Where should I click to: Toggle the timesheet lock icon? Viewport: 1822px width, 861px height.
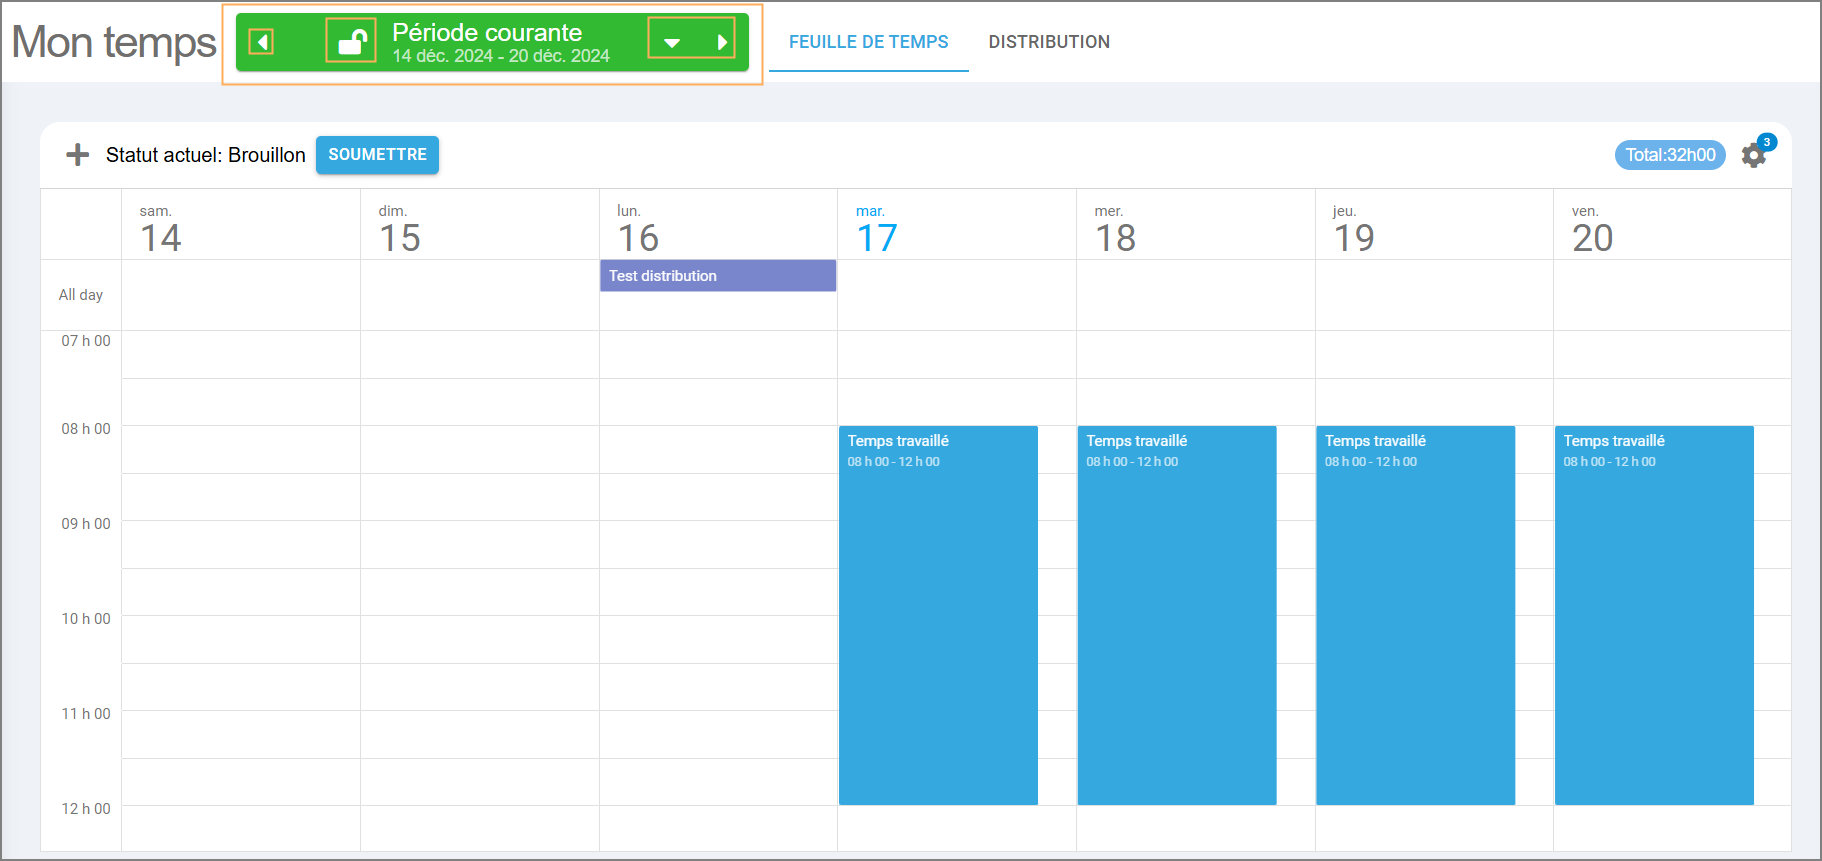[x=351, y=41]
